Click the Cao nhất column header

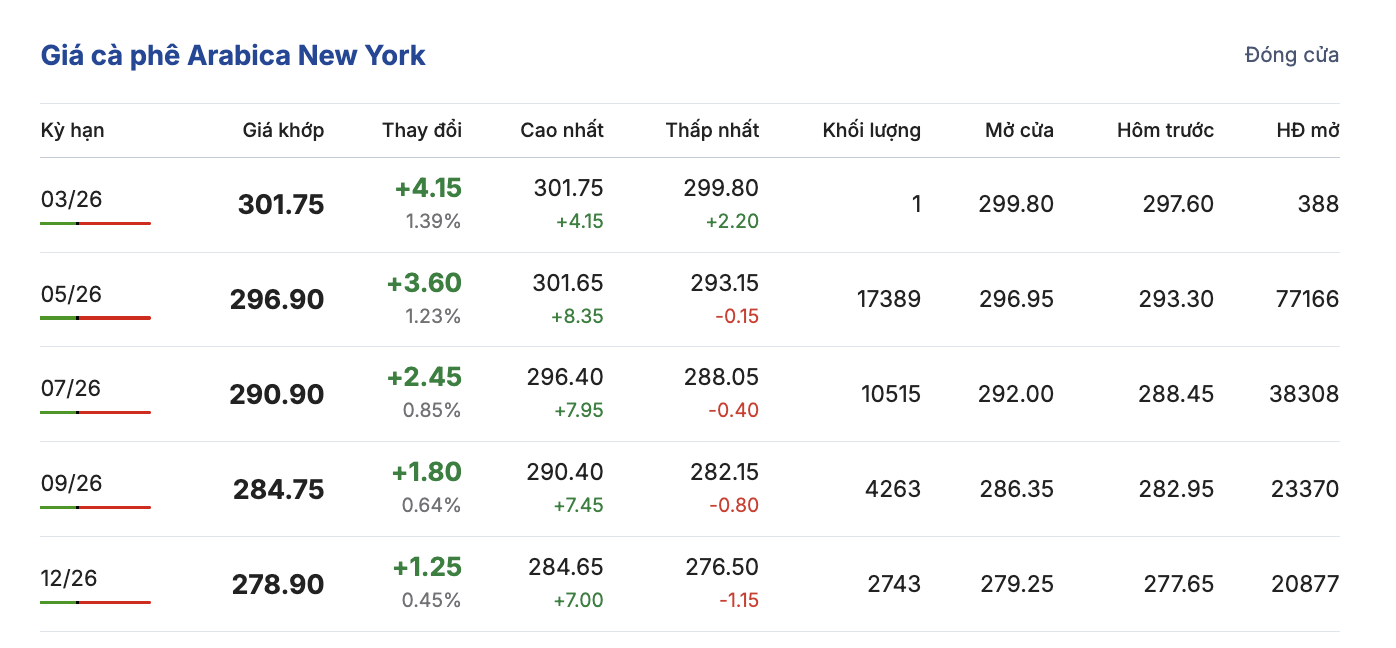click(562, 130)
